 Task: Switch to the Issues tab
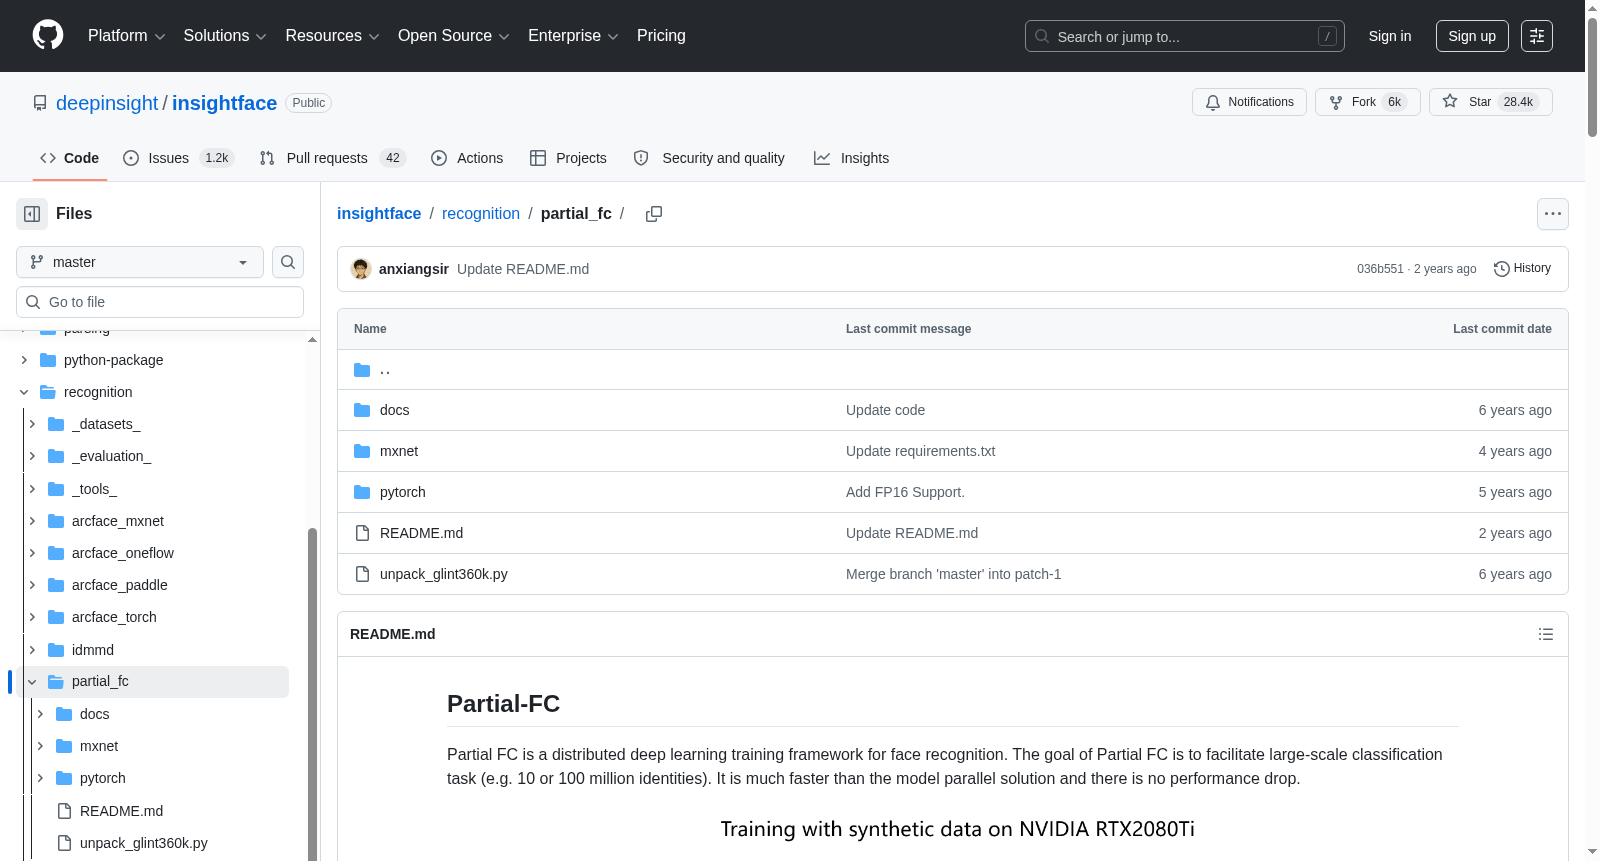click(178, 158)
